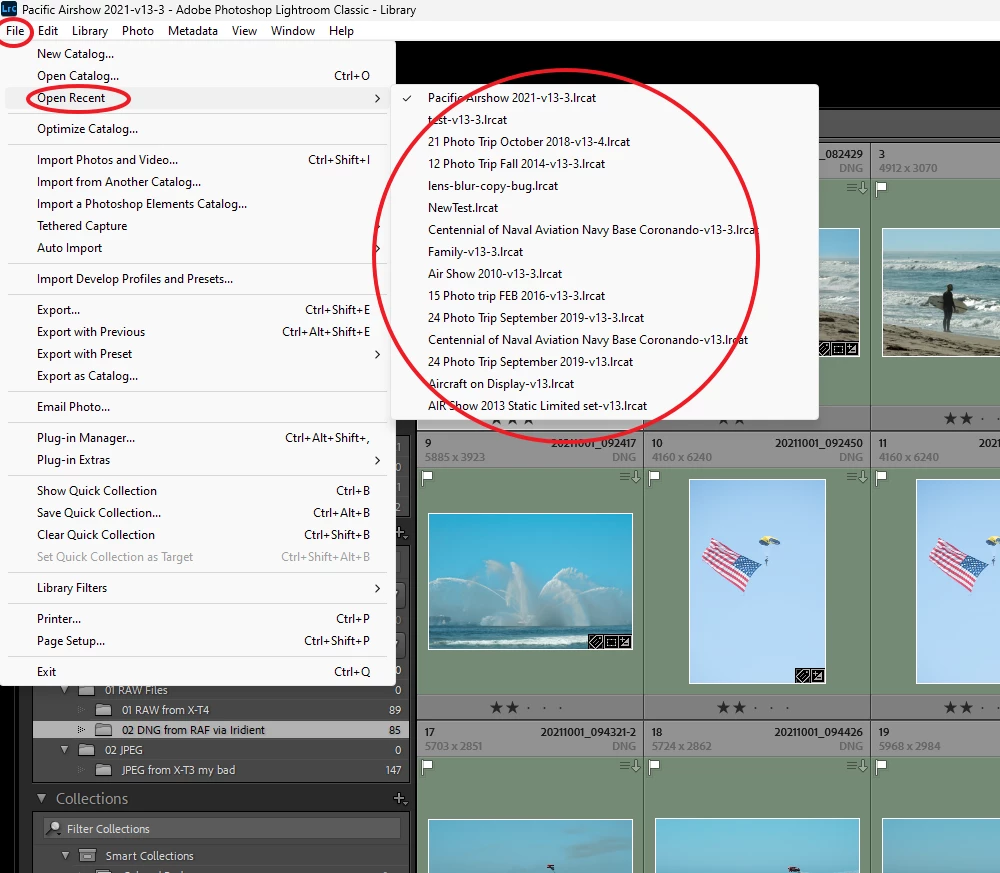Open the Photo menu

(138, 31)
